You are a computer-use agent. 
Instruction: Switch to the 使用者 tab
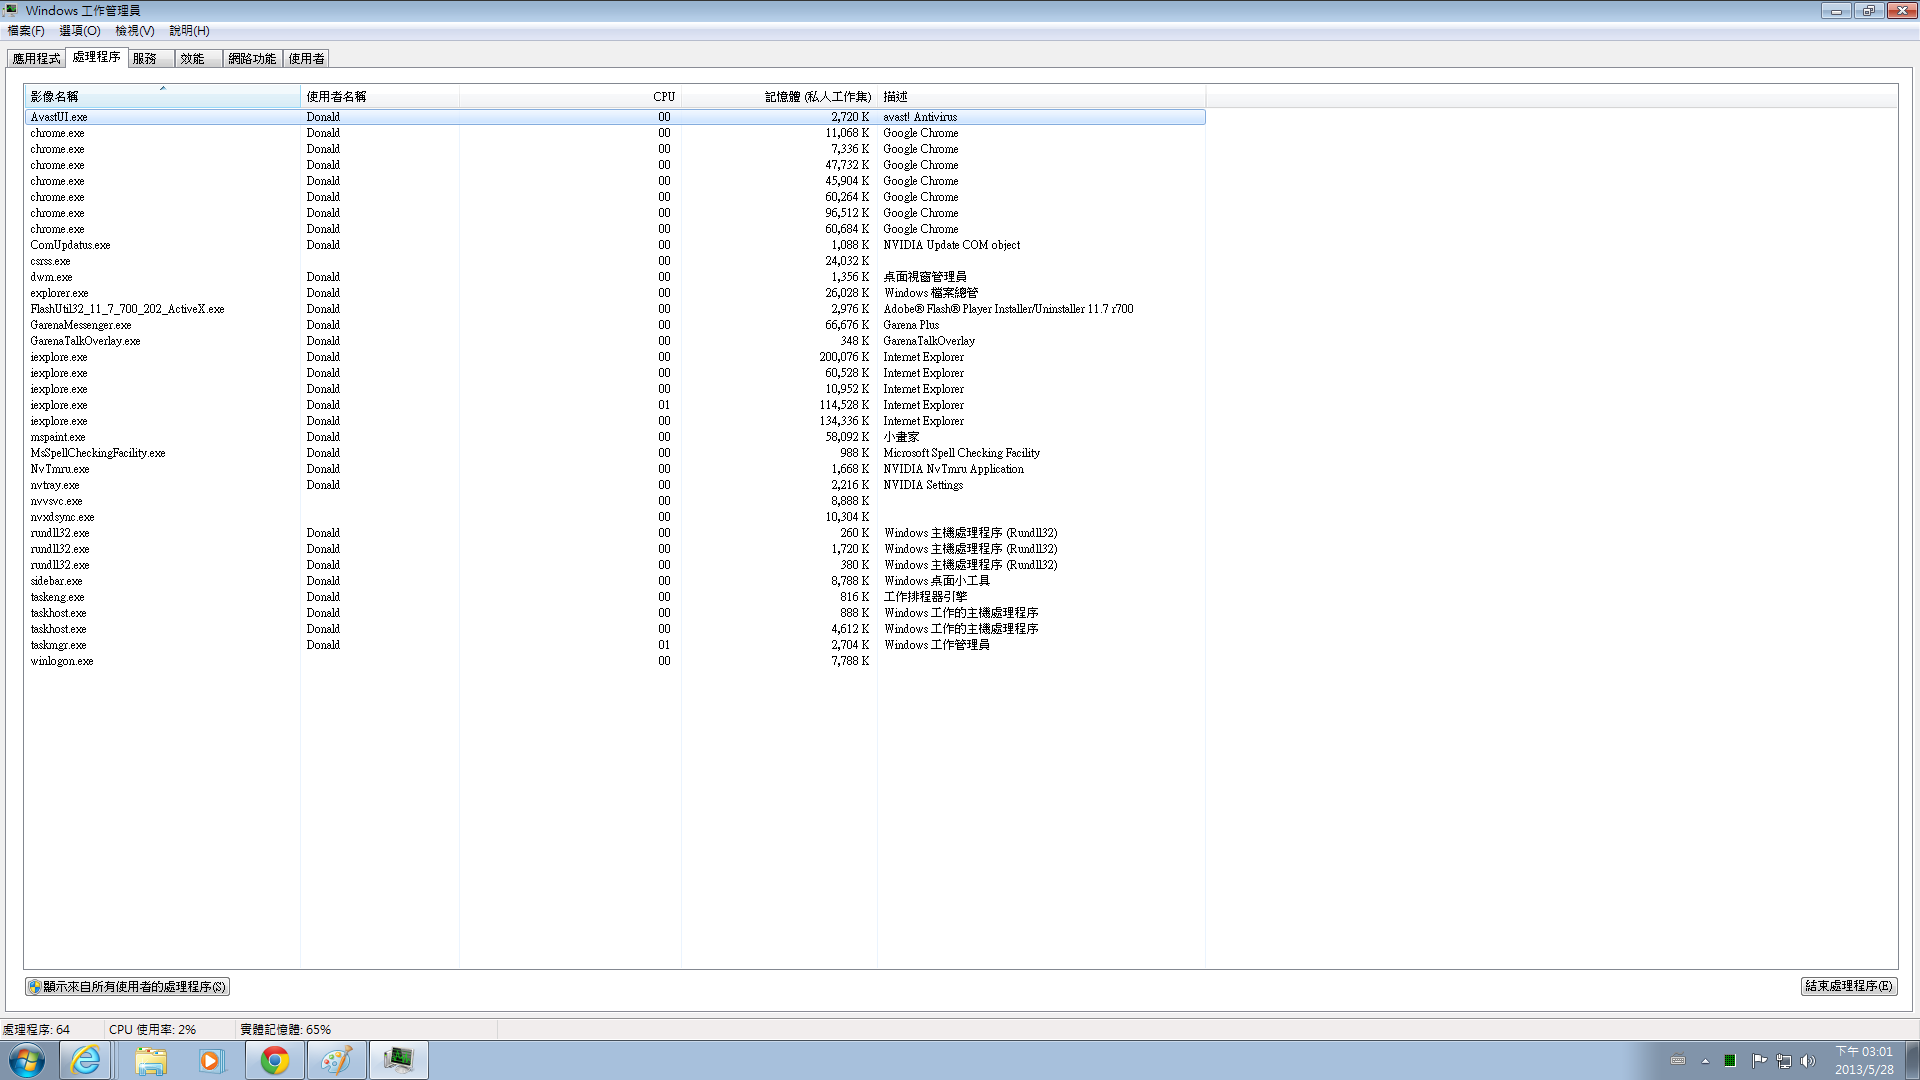point(306,59)
